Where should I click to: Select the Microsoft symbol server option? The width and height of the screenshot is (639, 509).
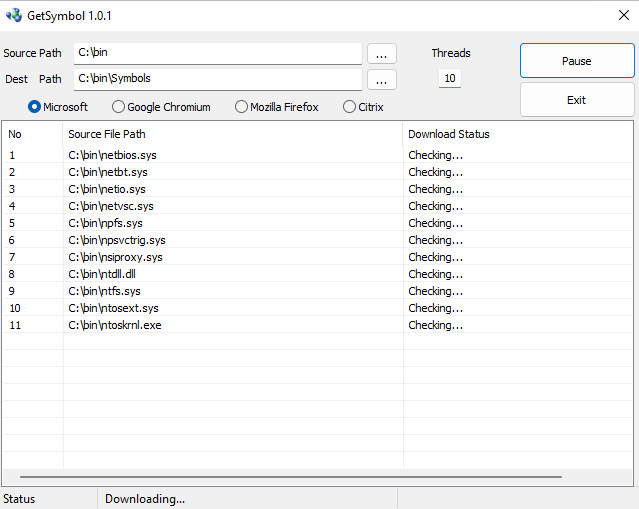pyautogui.click(x=58, y=107)
